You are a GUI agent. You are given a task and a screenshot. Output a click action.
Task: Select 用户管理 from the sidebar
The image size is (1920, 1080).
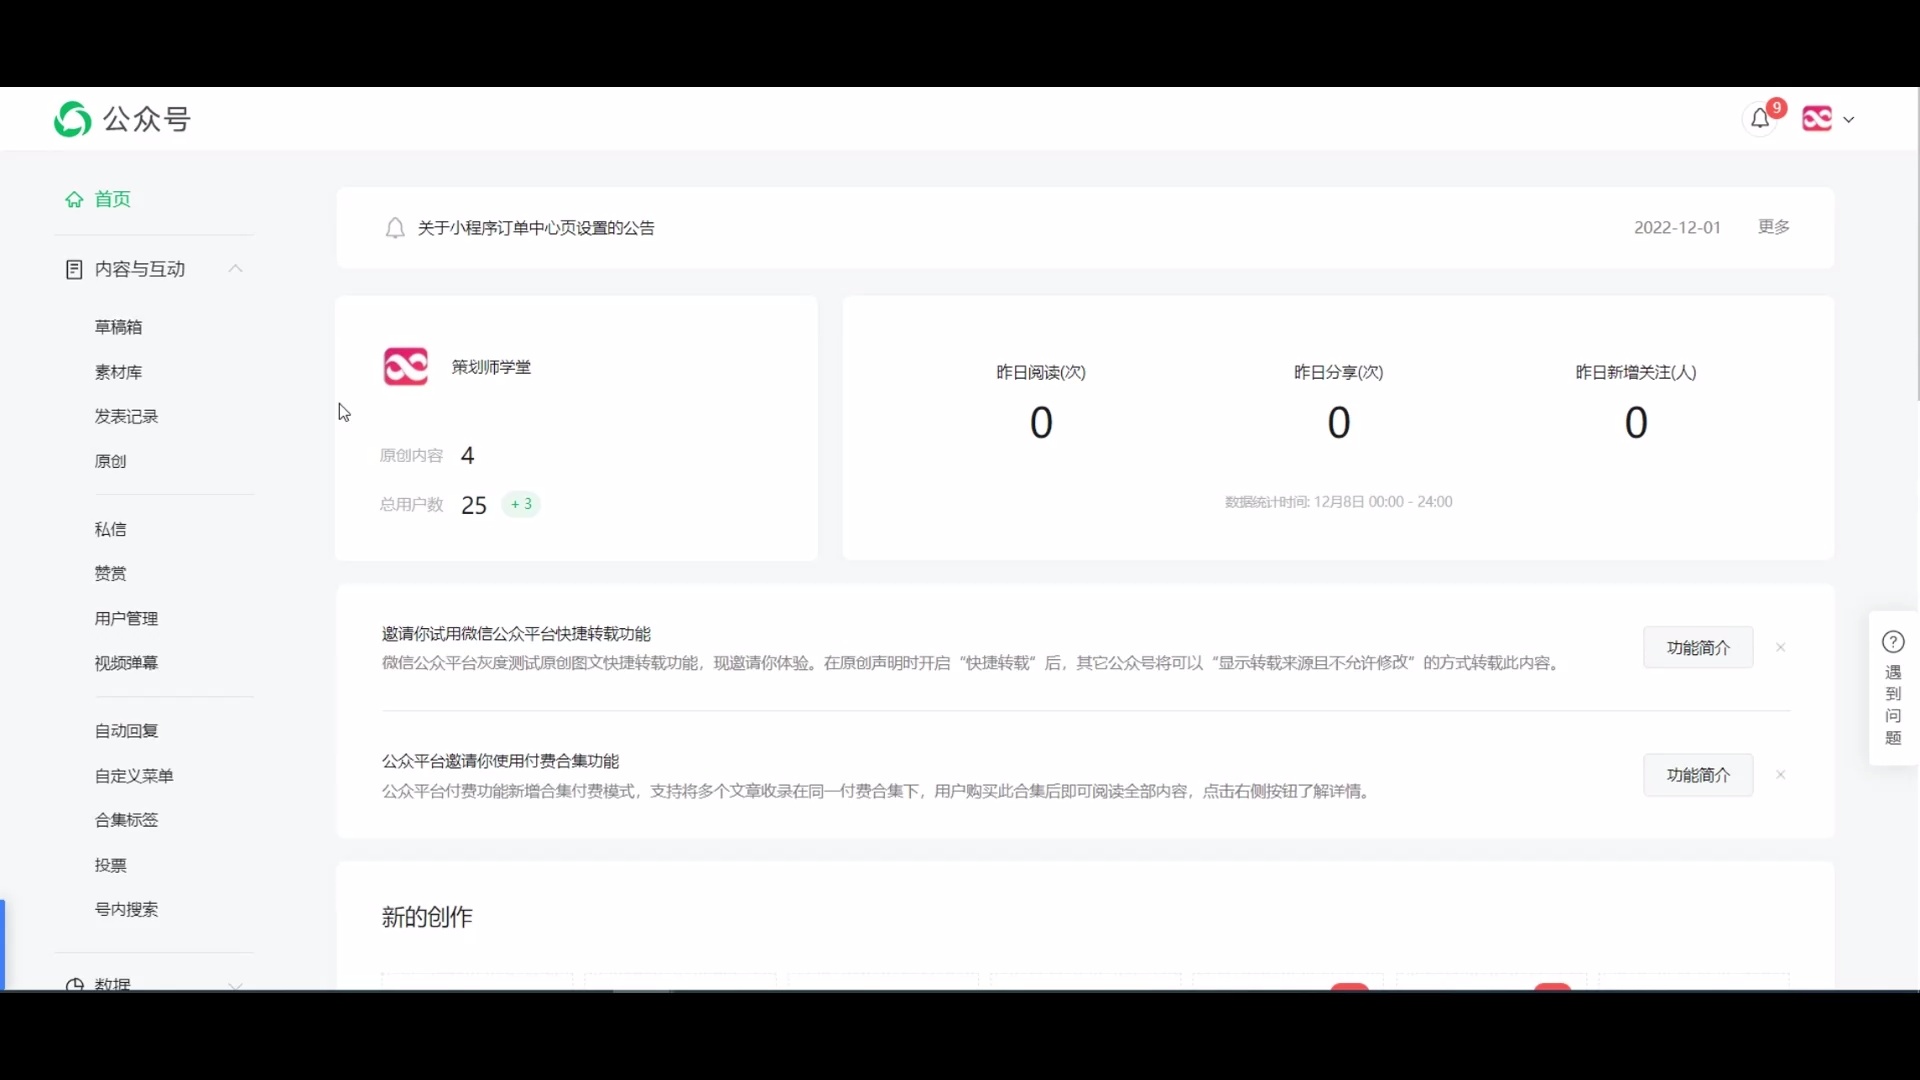[126, 619]
